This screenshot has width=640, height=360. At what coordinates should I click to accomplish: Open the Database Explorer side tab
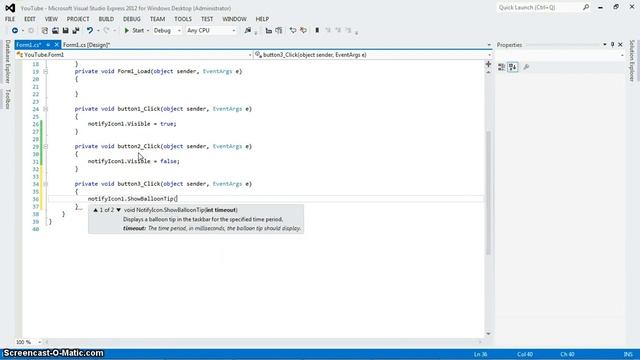tap(7, 61)
